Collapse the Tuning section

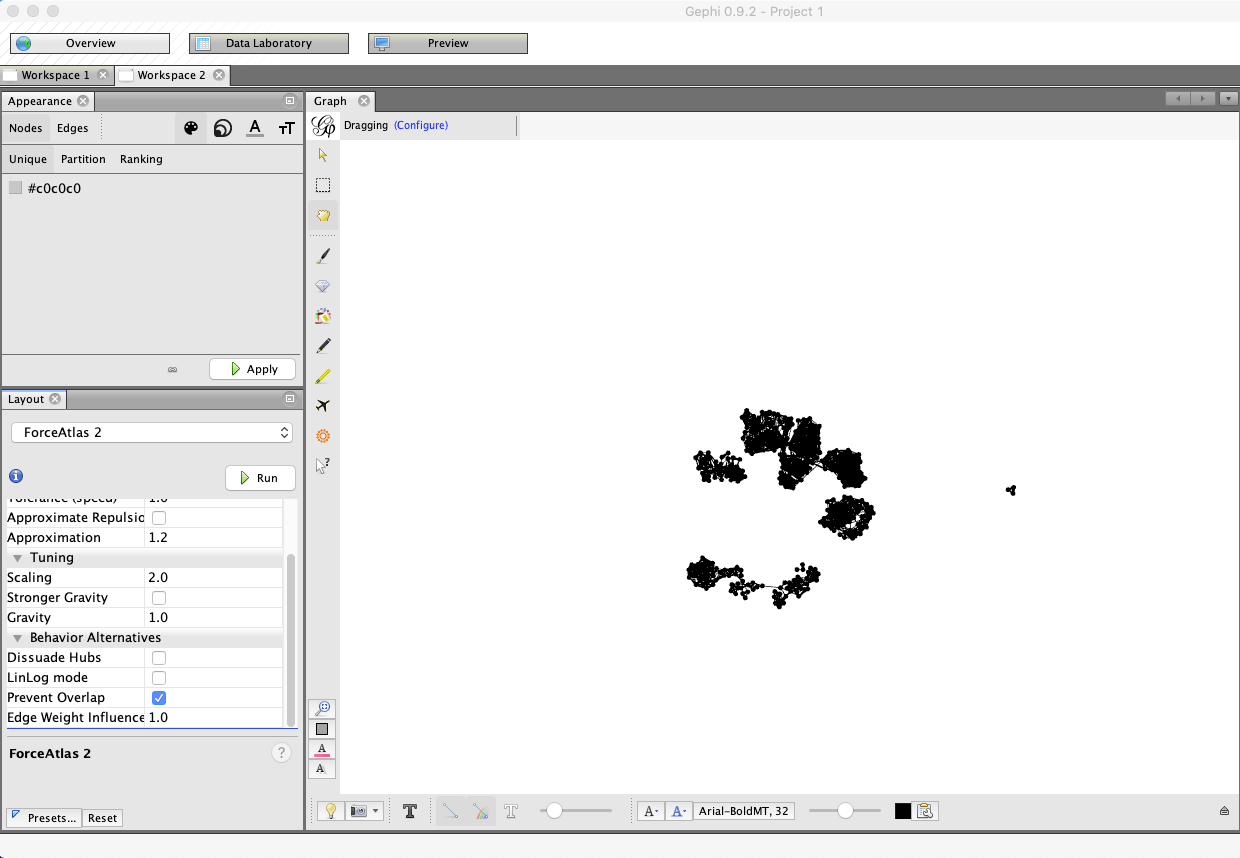point(17,557)
